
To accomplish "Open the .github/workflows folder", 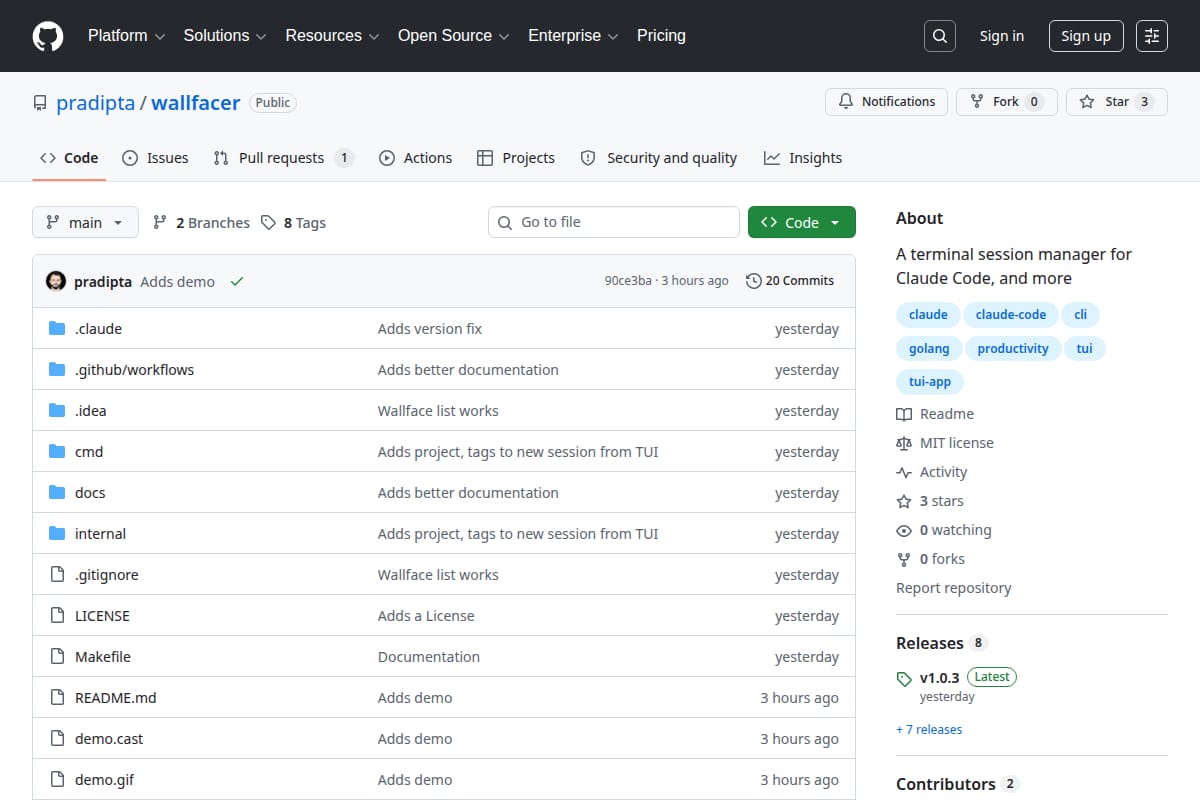I will click(x=134, y=370).
